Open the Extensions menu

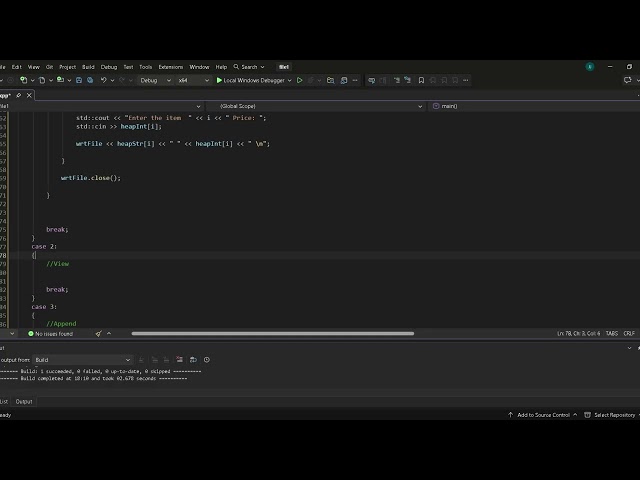[x=171, y=67]
